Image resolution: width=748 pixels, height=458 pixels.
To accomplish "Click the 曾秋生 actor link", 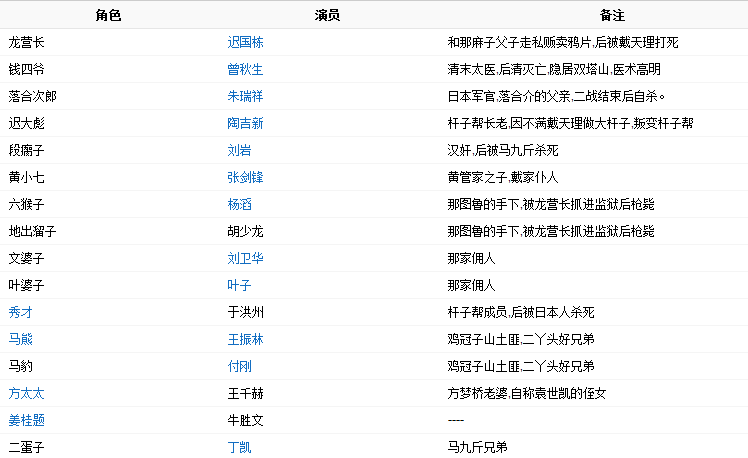I will point(245,70).
